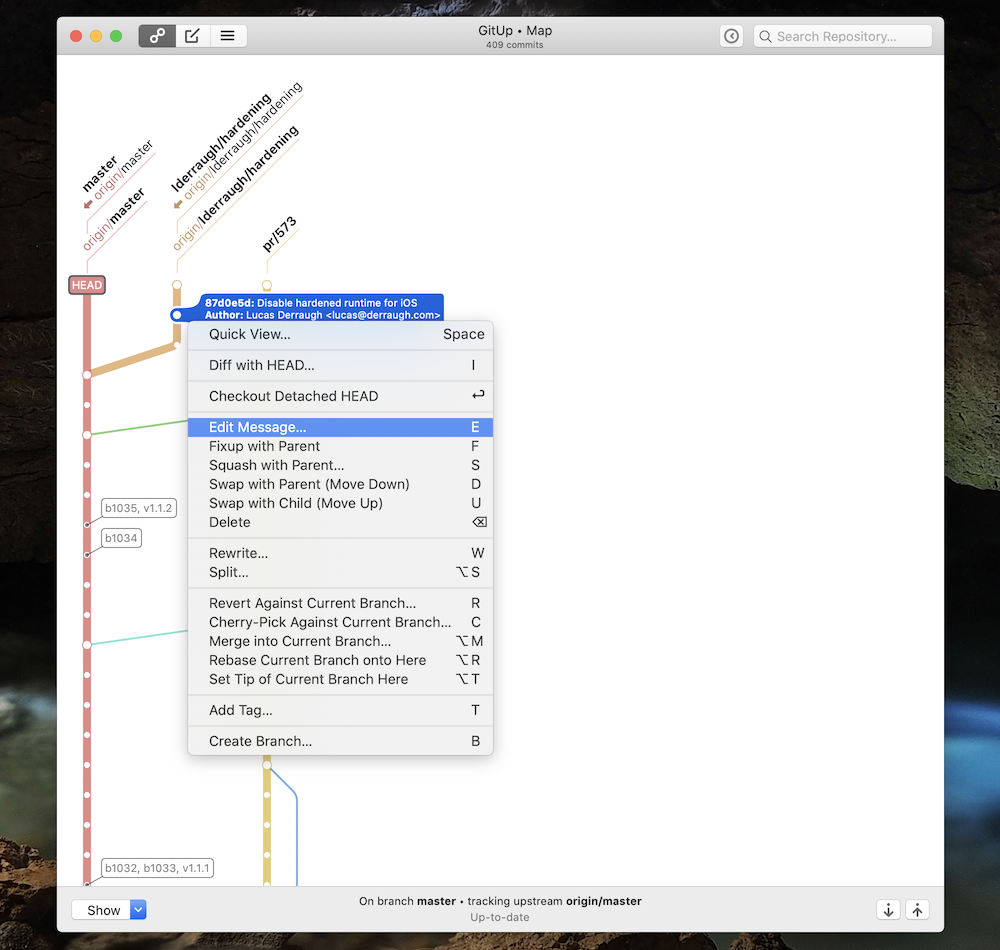Viewport: 1000px width, 950px height.
Task: Open the commit compose view icon
Action: [192, 35]
